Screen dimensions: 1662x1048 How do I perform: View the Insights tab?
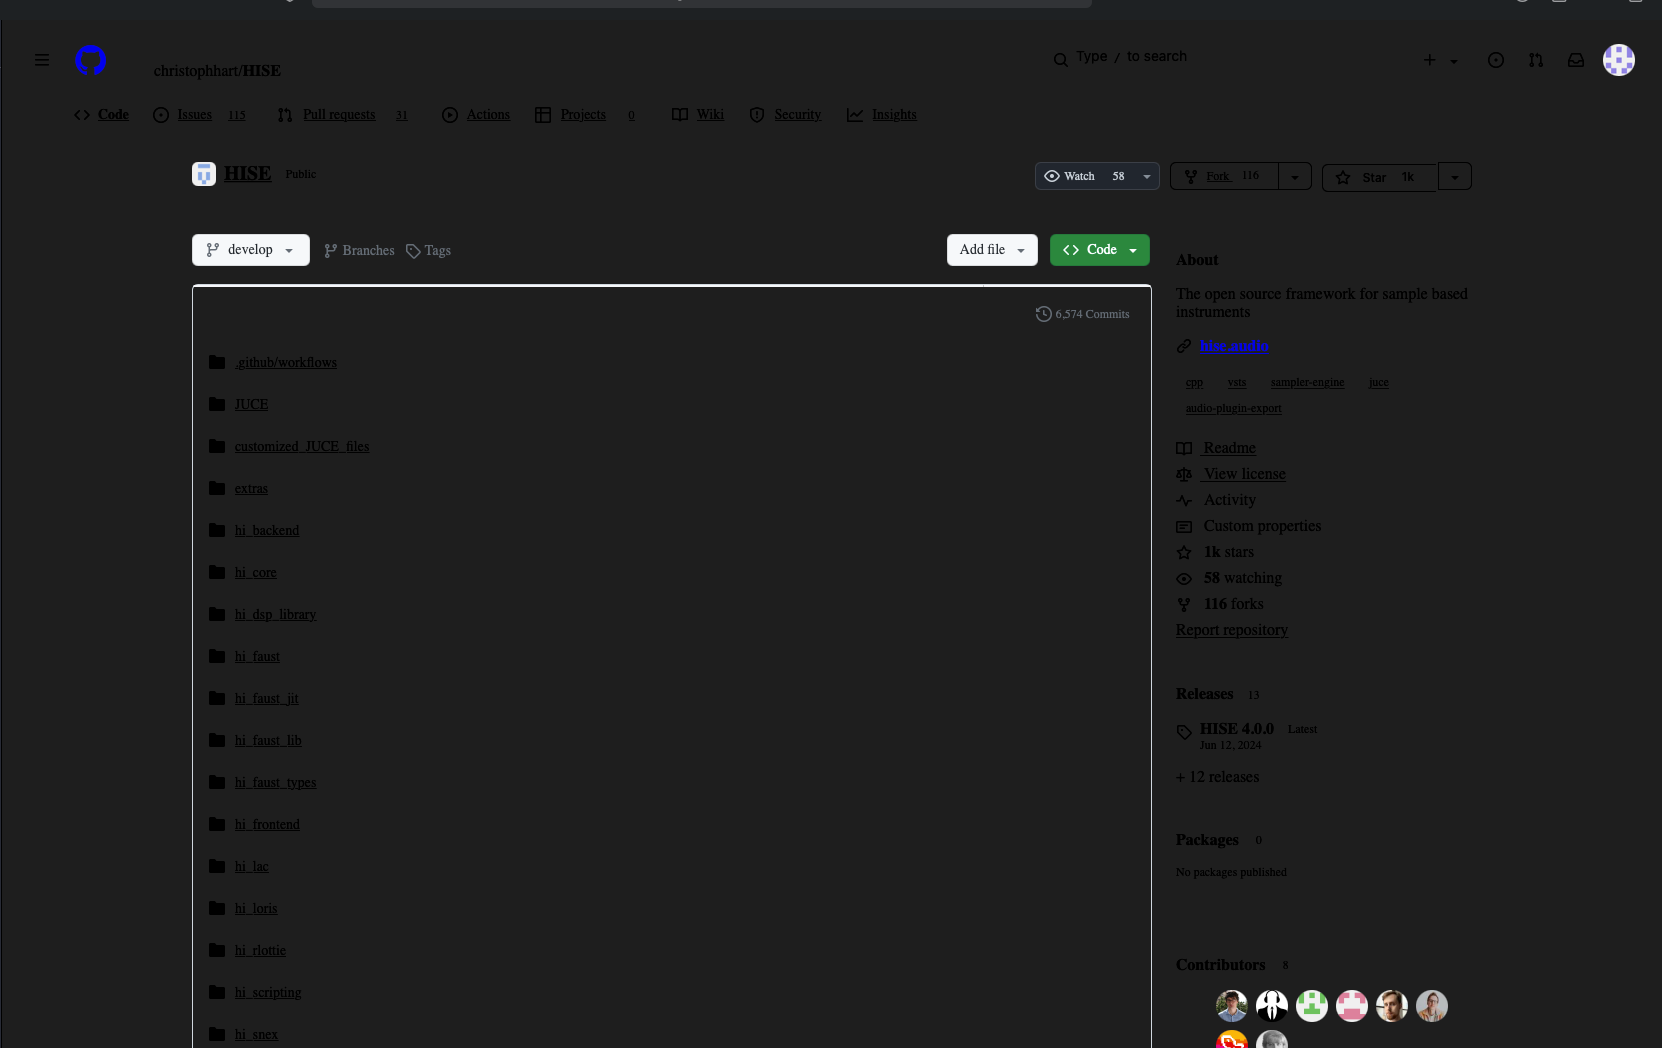point(882,115)
